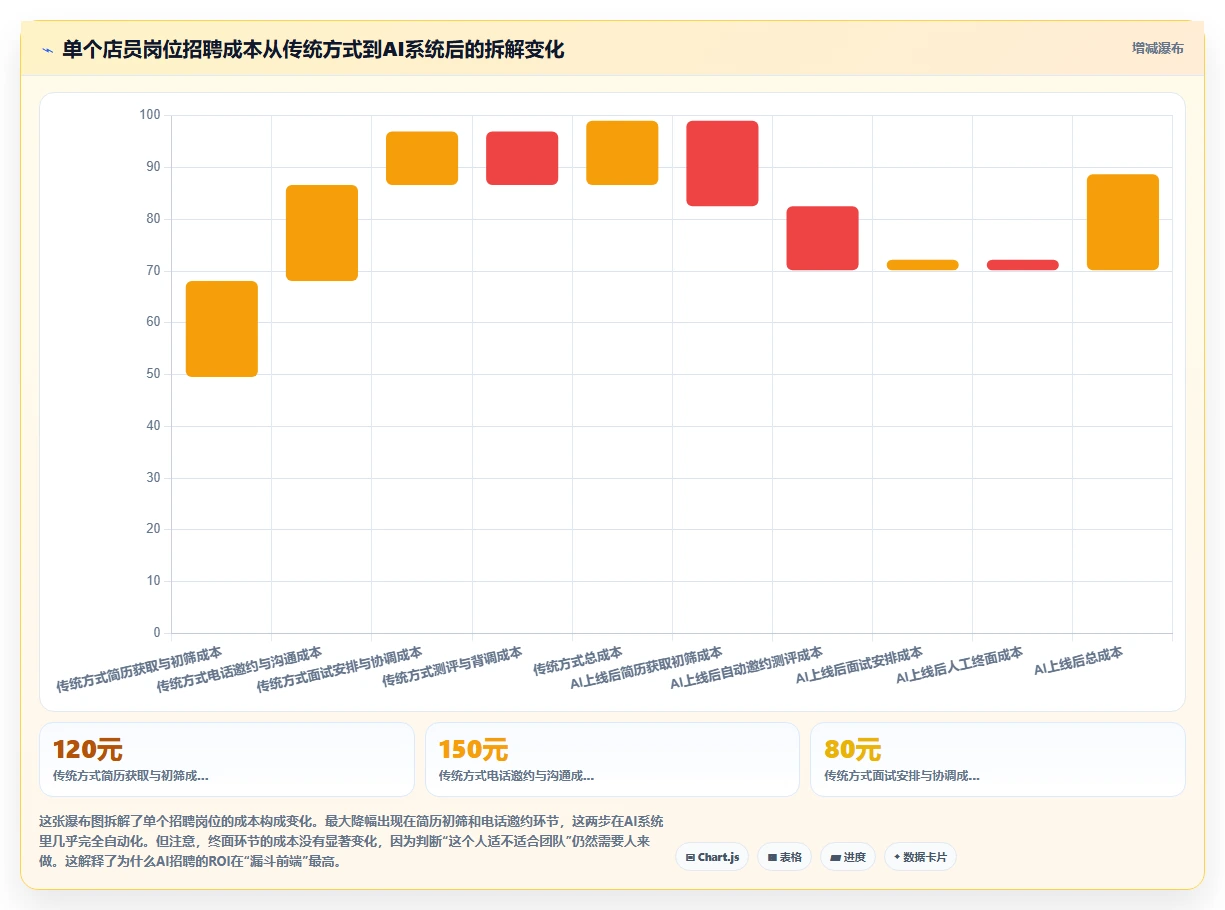
Task: Click the x-axis label AI上线后面试安排成本
Action: [x=860, y=666]
